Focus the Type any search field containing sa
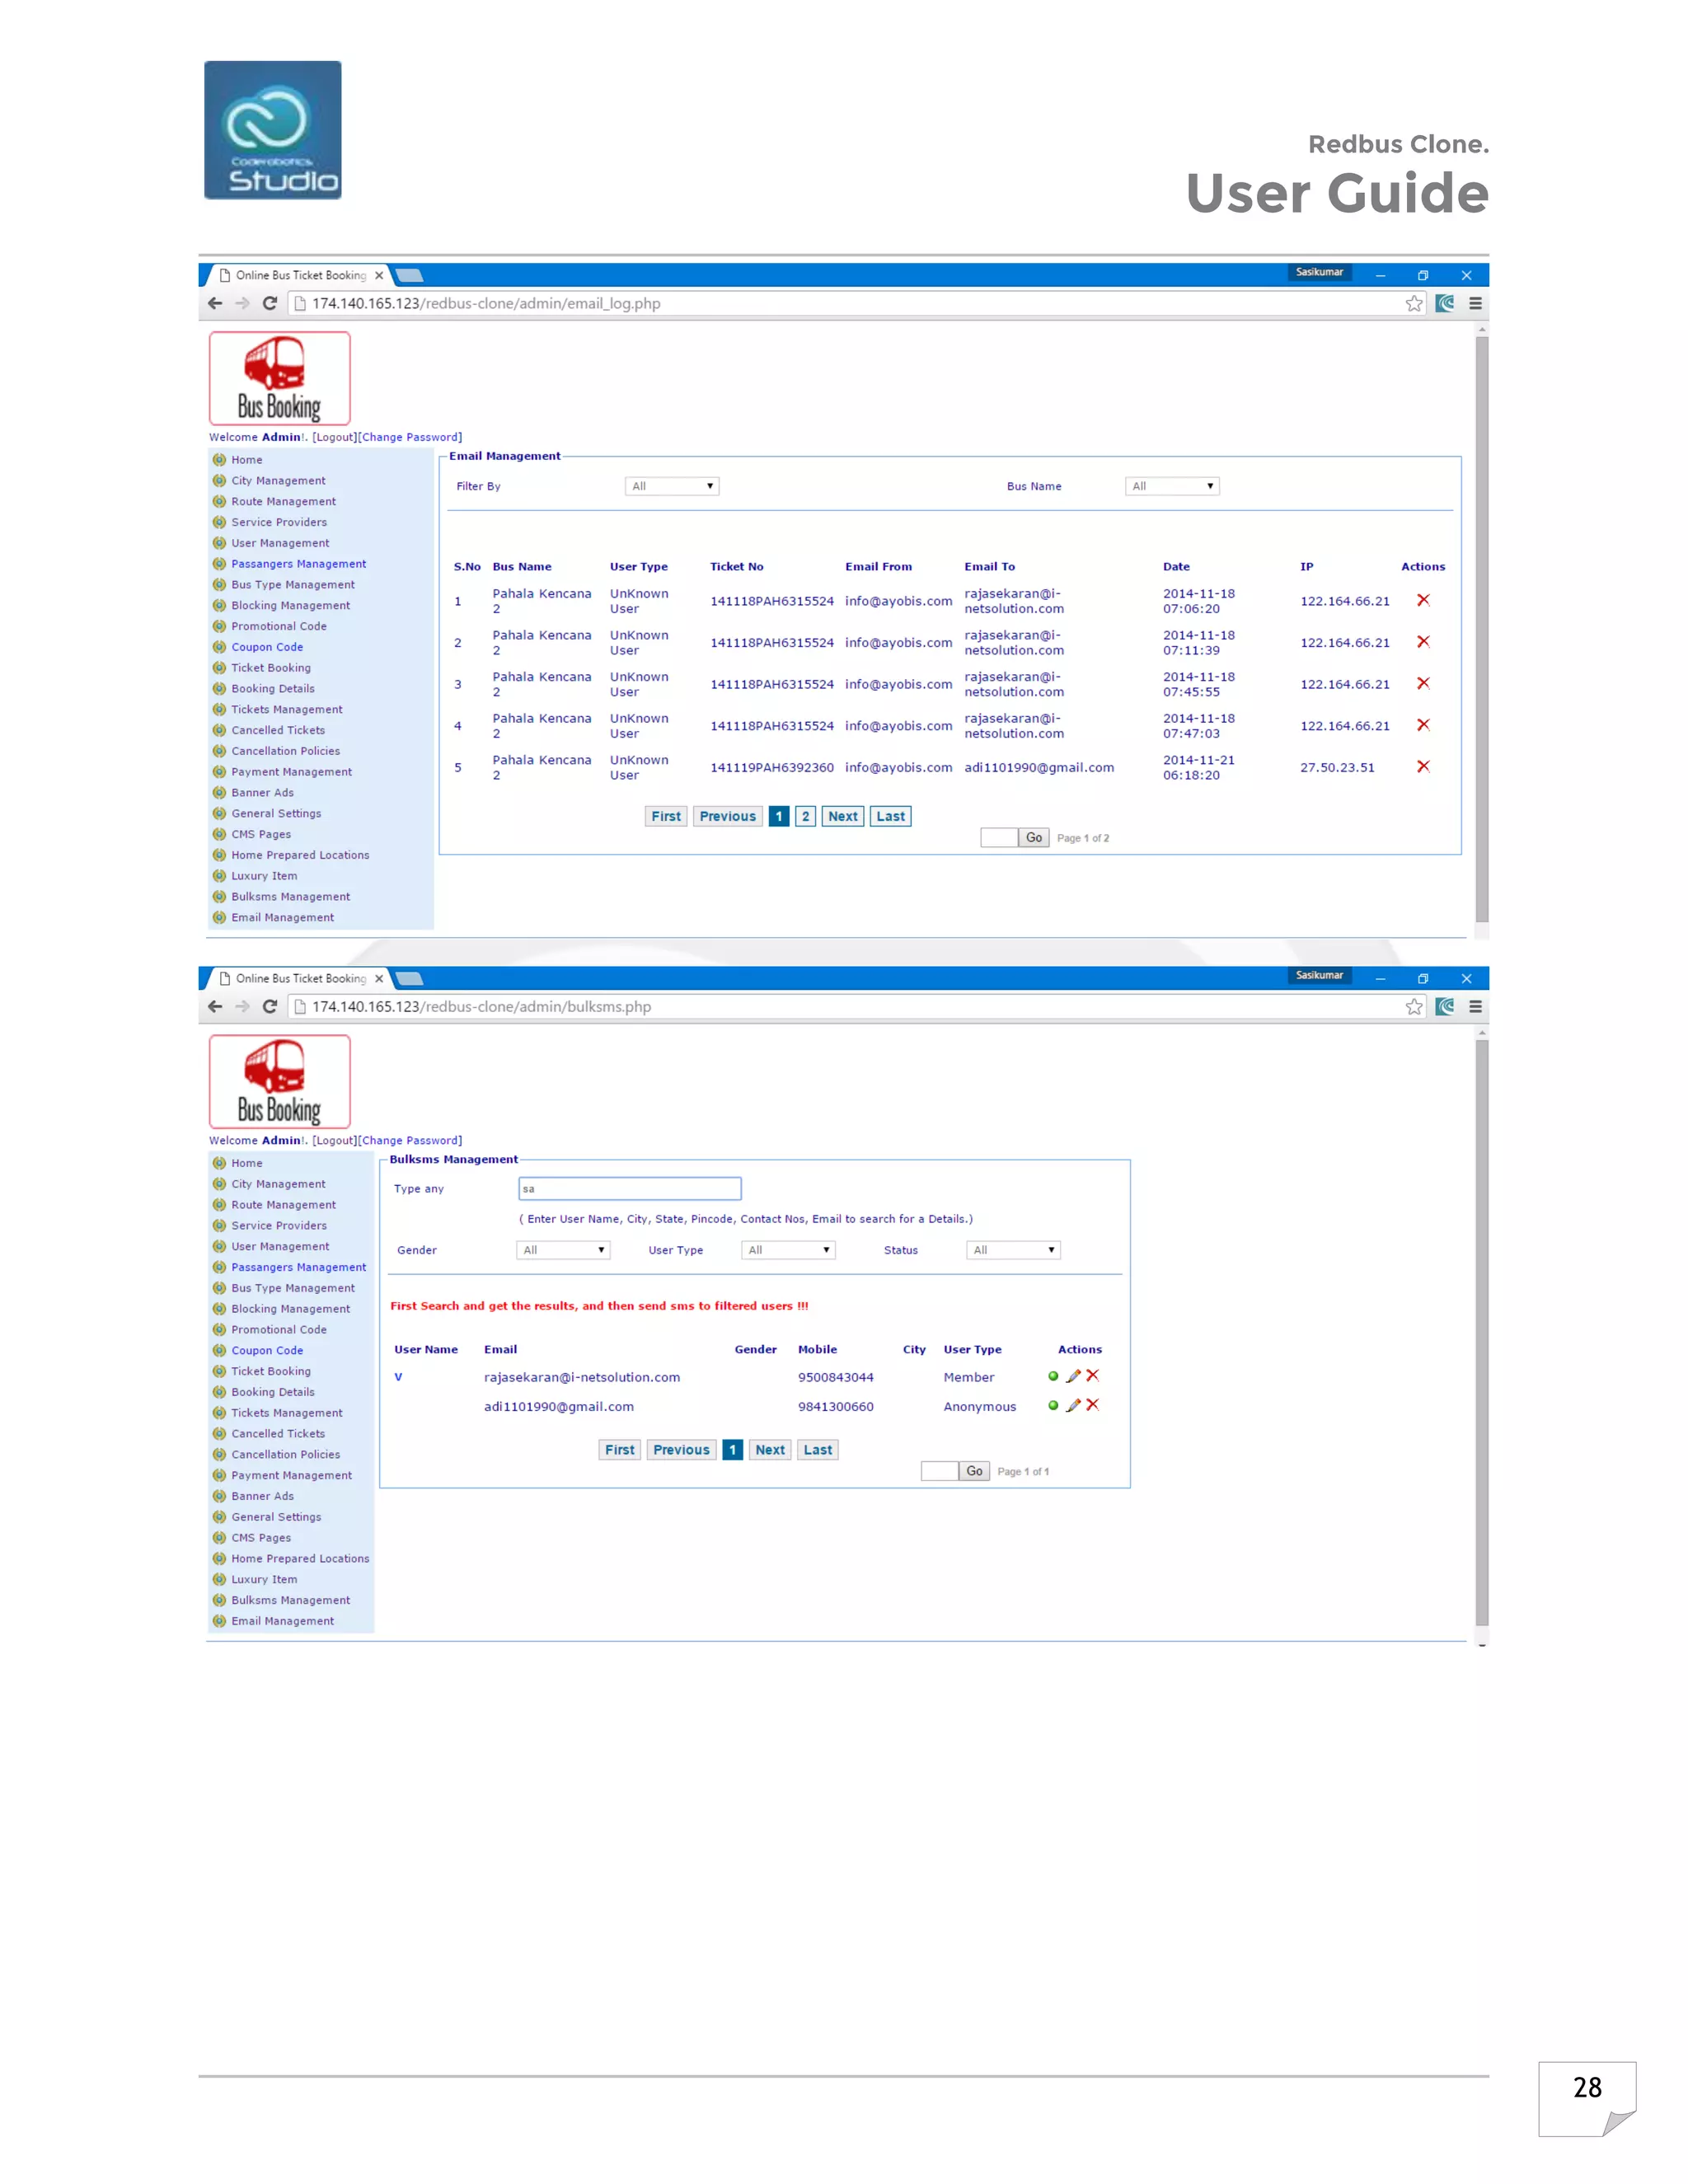1688x2184 pixels. click(630, 1189)
